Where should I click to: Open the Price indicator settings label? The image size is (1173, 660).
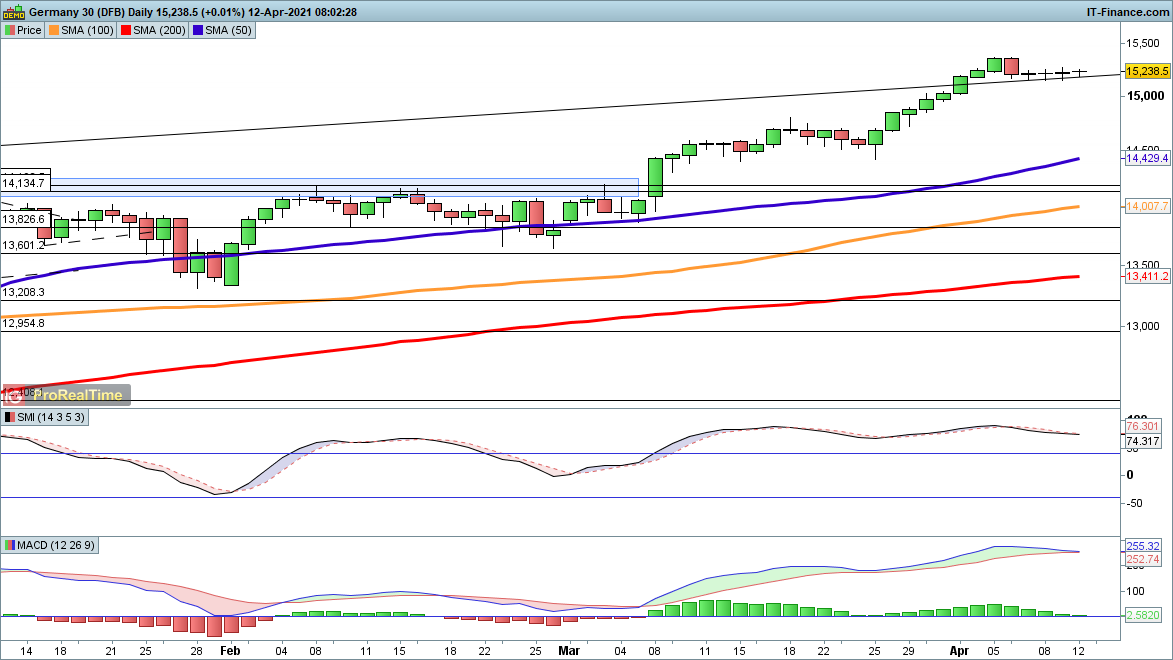(x=23, y=30)
